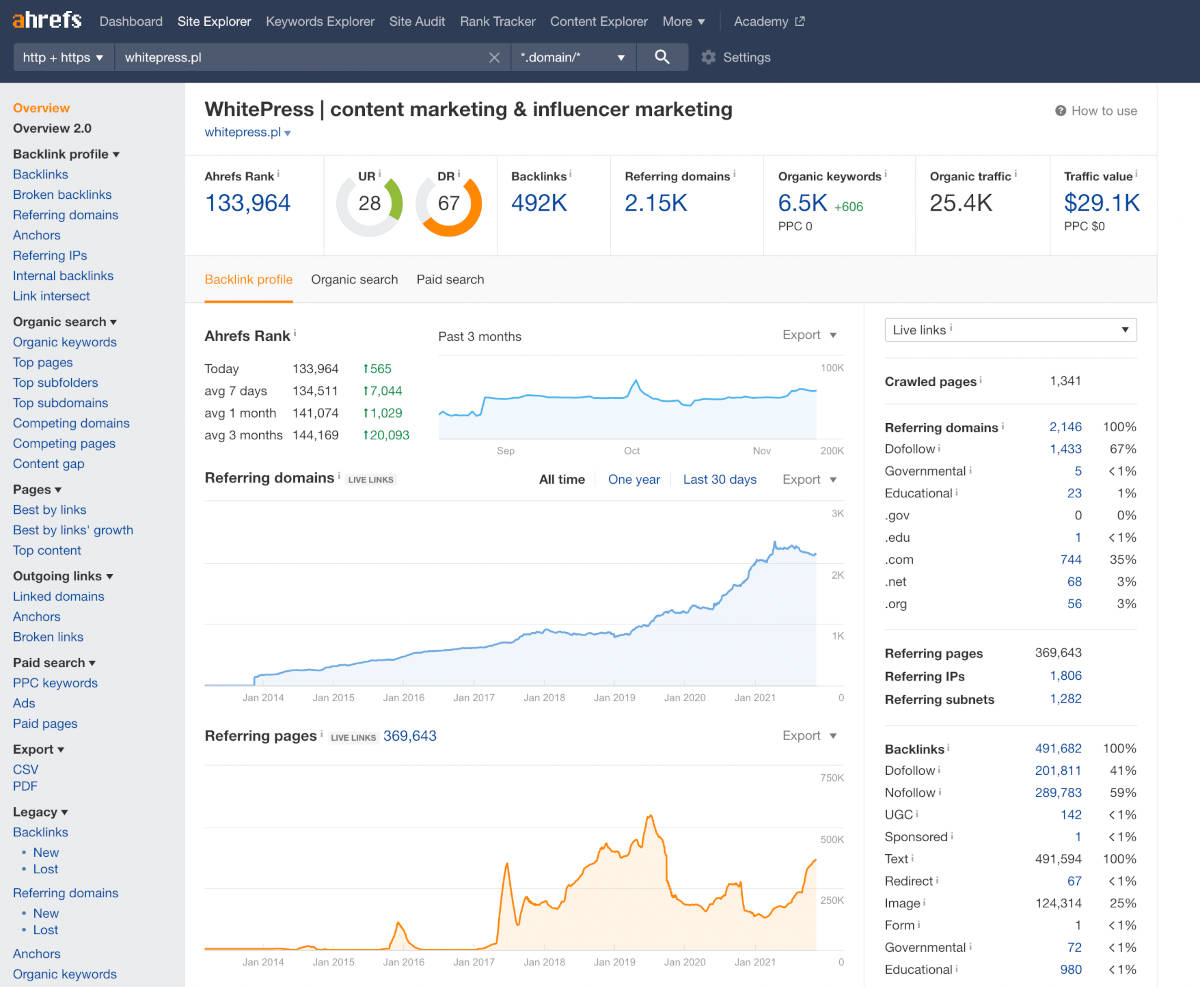
Task: Click the 6.5K organic keywords value
Action: click(x=803, y=203)
